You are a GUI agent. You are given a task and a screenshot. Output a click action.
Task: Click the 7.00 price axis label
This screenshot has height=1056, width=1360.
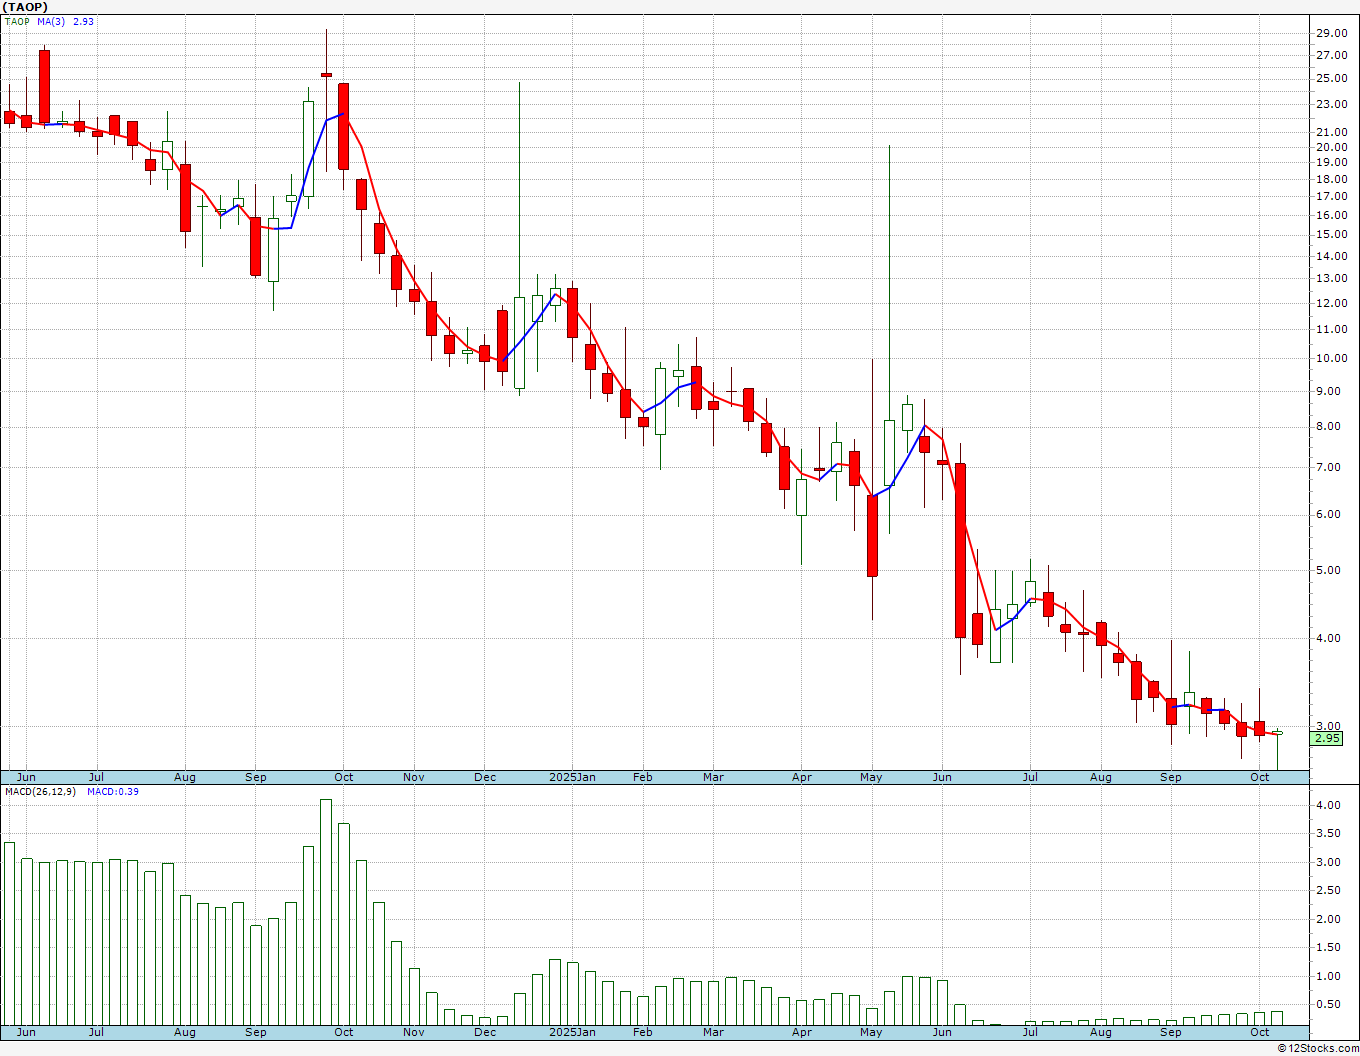point(1328,467)
